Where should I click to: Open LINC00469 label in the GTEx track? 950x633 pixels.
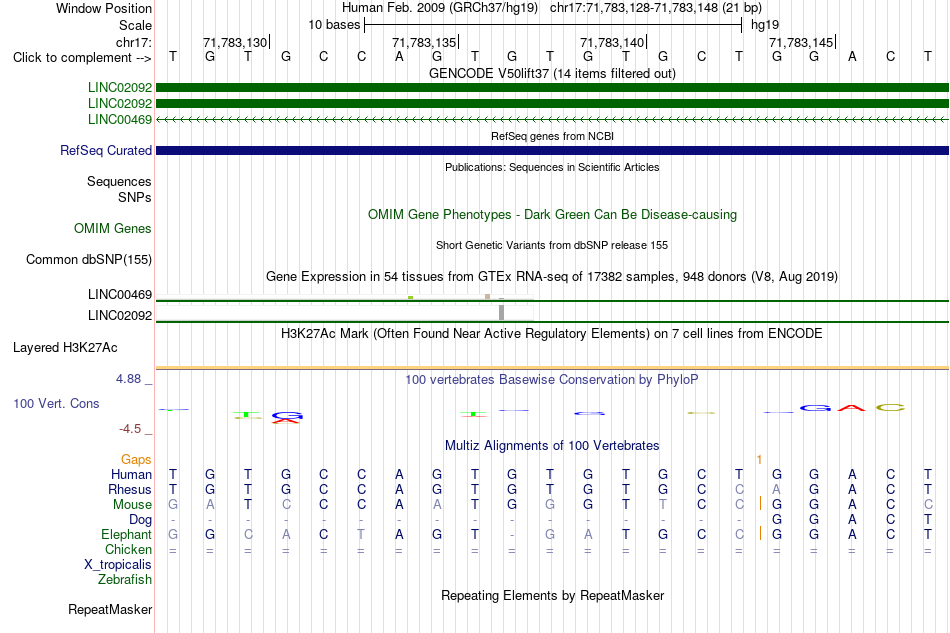pyautogui.click(x=119, y=294)
